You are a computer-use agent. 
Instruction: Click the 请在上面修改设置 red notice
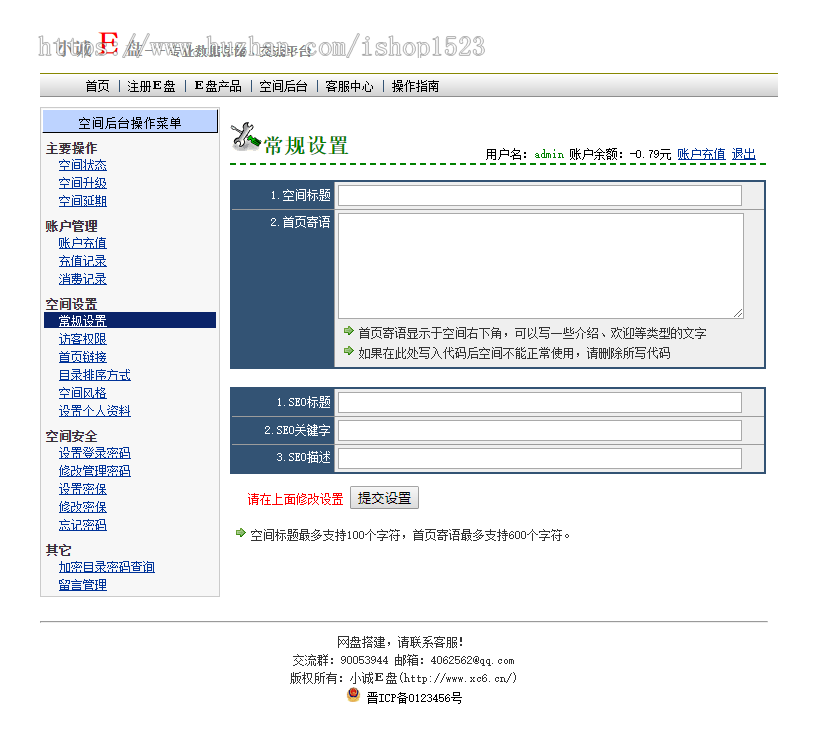pyautogui.click(x=295, y=499)
